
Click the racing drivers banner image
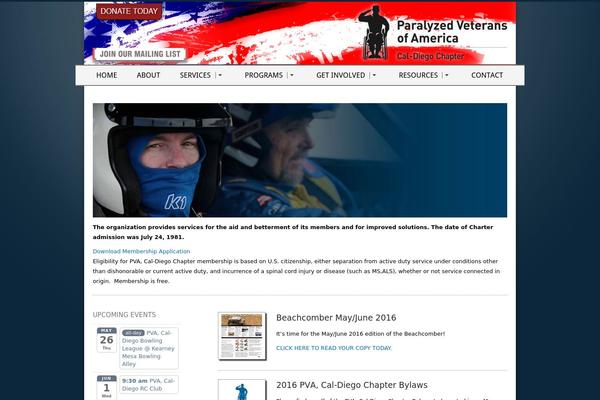click(300, 160)
